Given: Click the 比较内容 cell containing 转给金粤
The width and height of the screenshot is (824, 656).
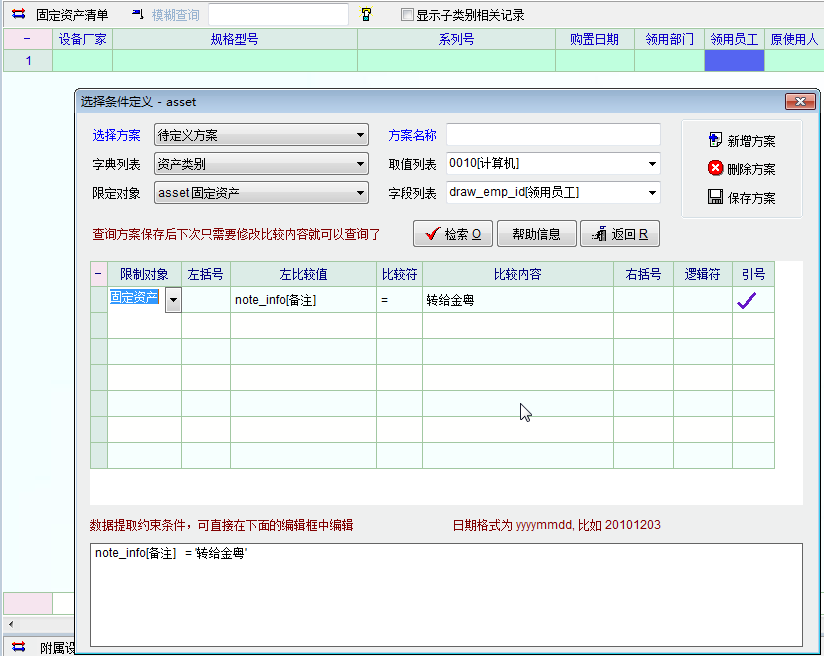Looking at the screenshot, I should tap(517, 299).
